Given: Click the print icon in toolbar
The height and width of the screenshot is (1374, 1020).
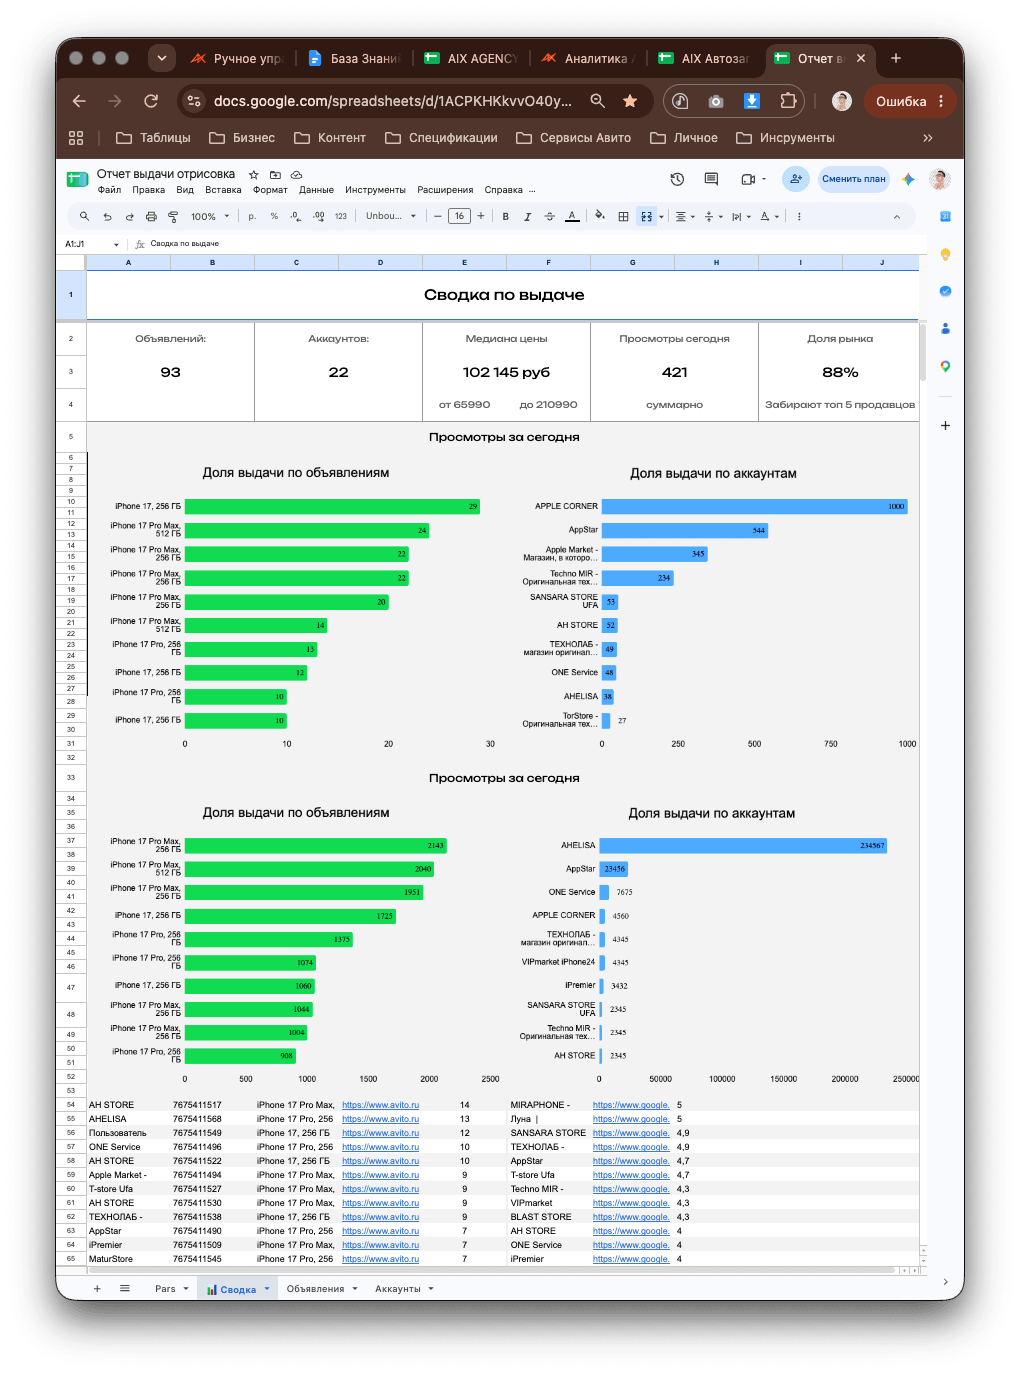Looking at the screenshot, I should [x=151, y=216].
